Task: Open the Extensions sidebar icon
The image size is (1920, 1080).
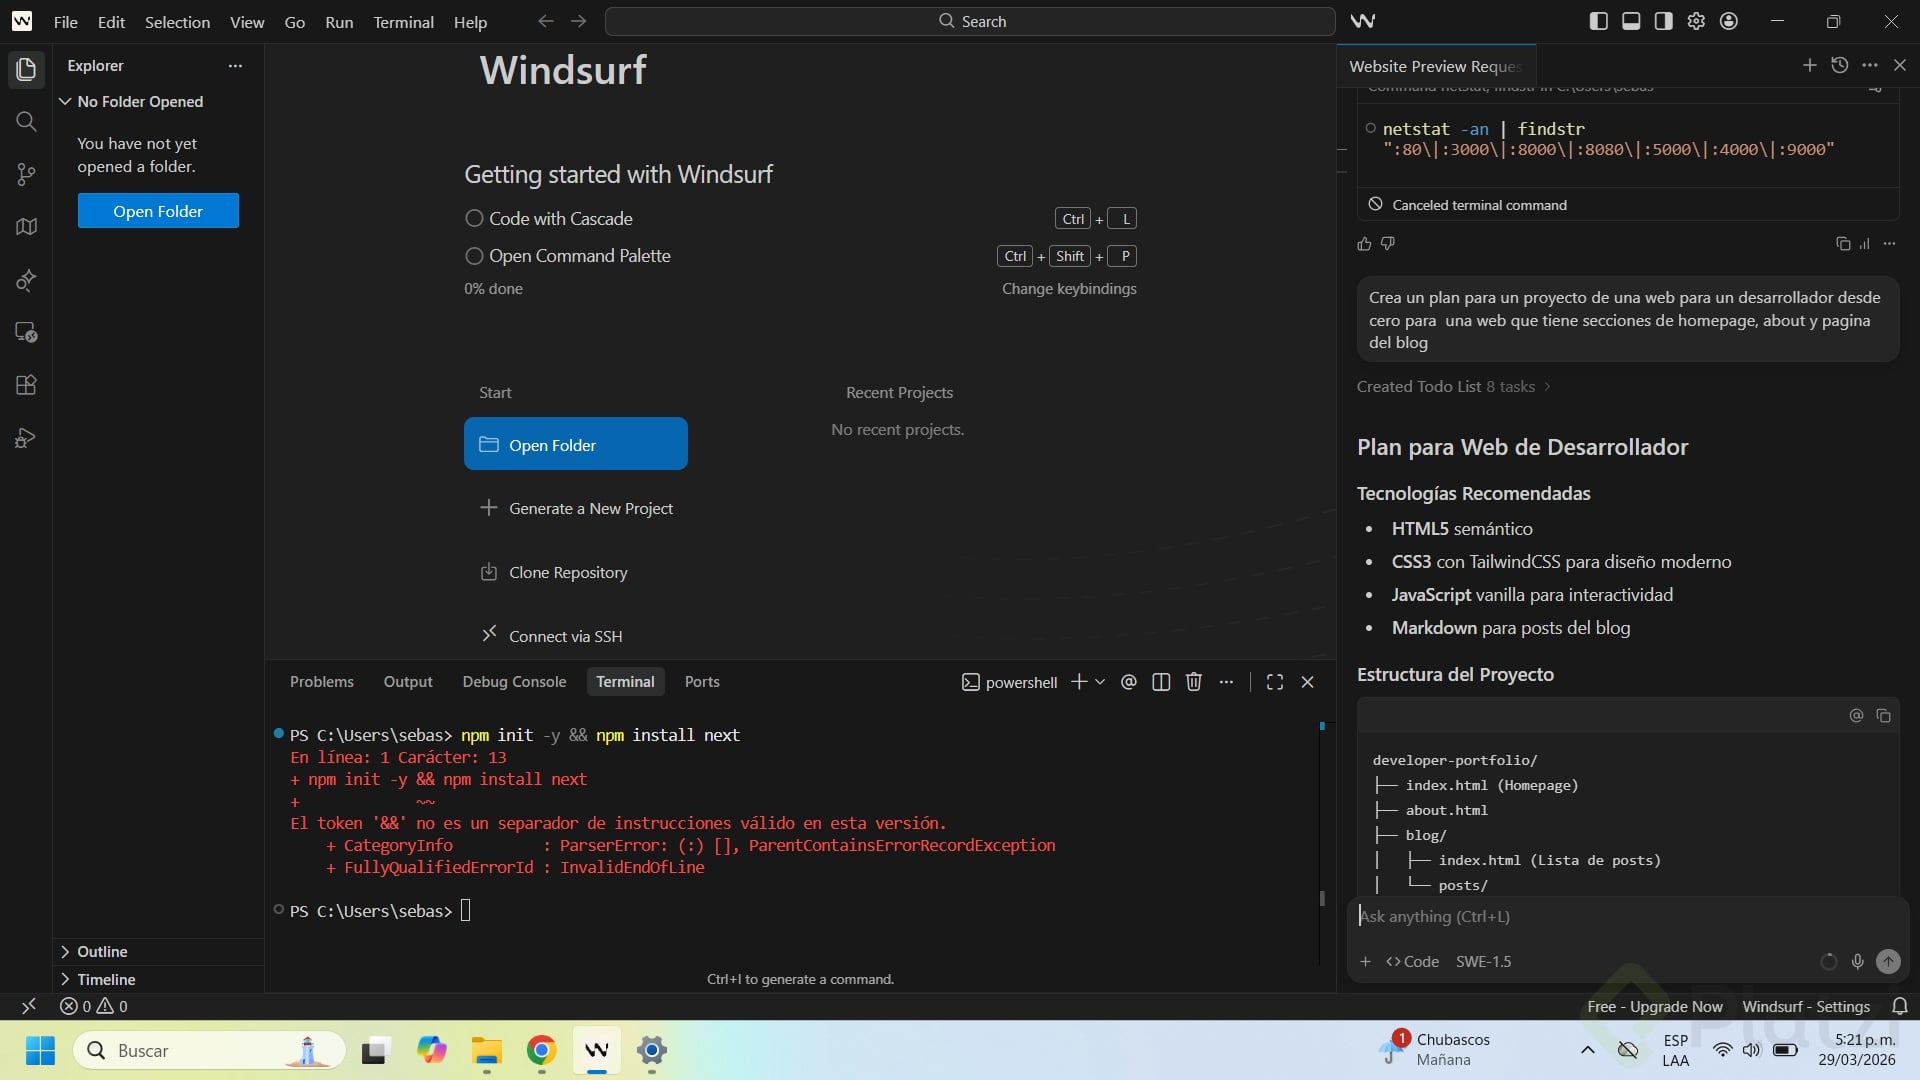Action: (x=26, y=385)
